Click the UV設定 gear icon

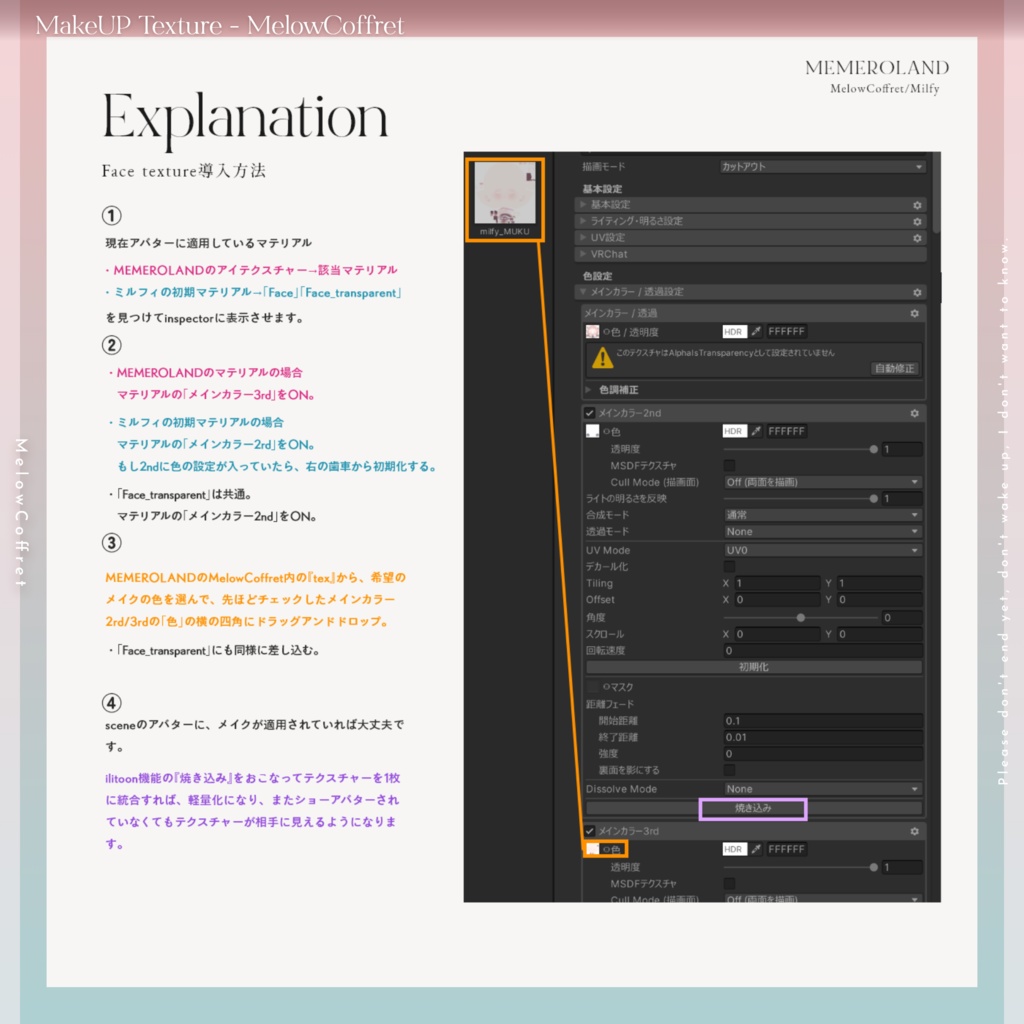pos(917,237)
